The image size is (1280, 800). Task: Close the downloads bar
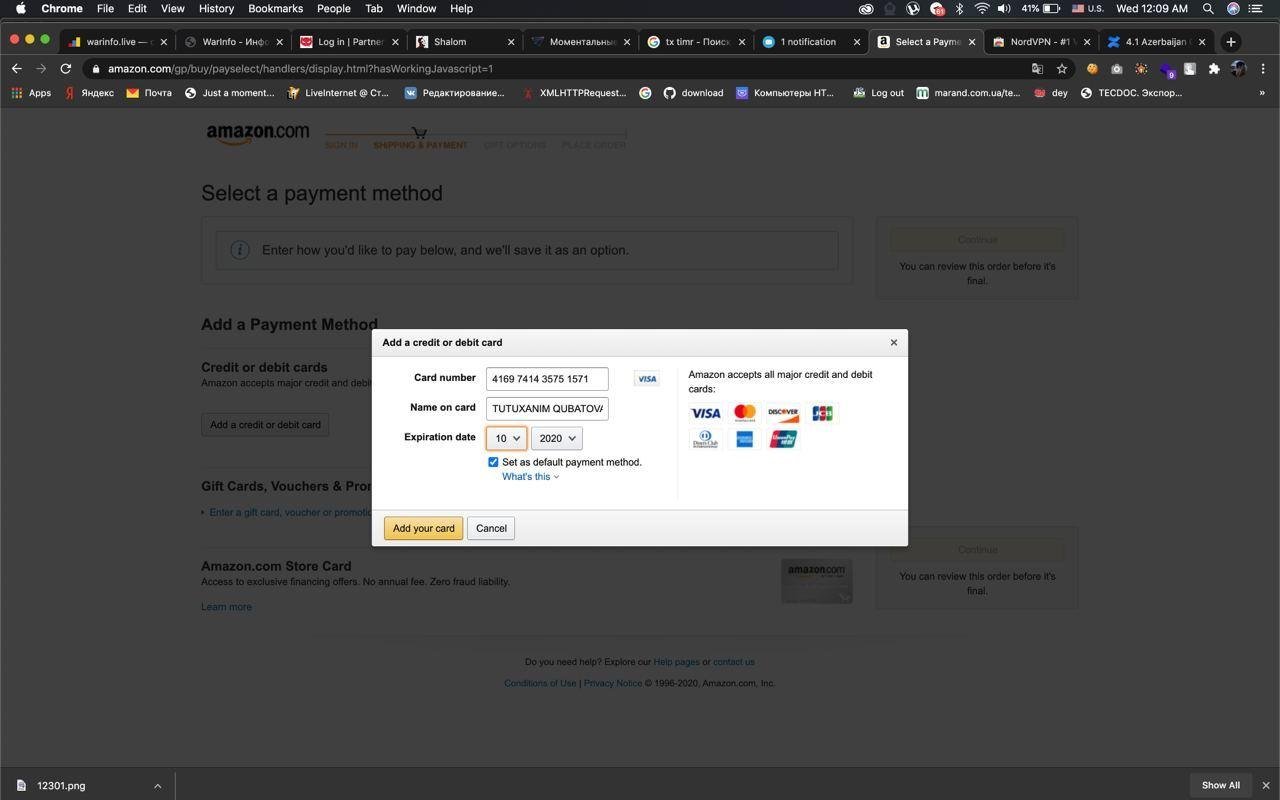pos(1266,785)
